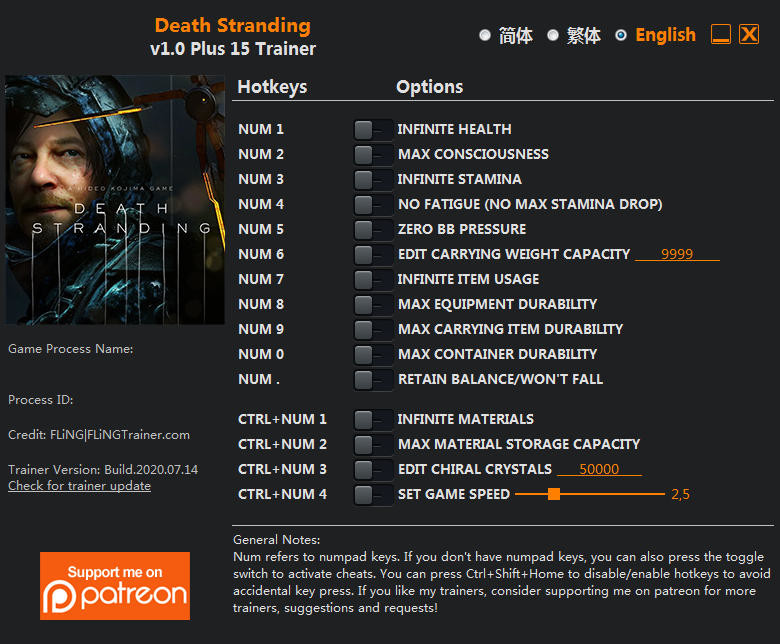Enable Max Material Storage Capacity toggle

(373, 445)
